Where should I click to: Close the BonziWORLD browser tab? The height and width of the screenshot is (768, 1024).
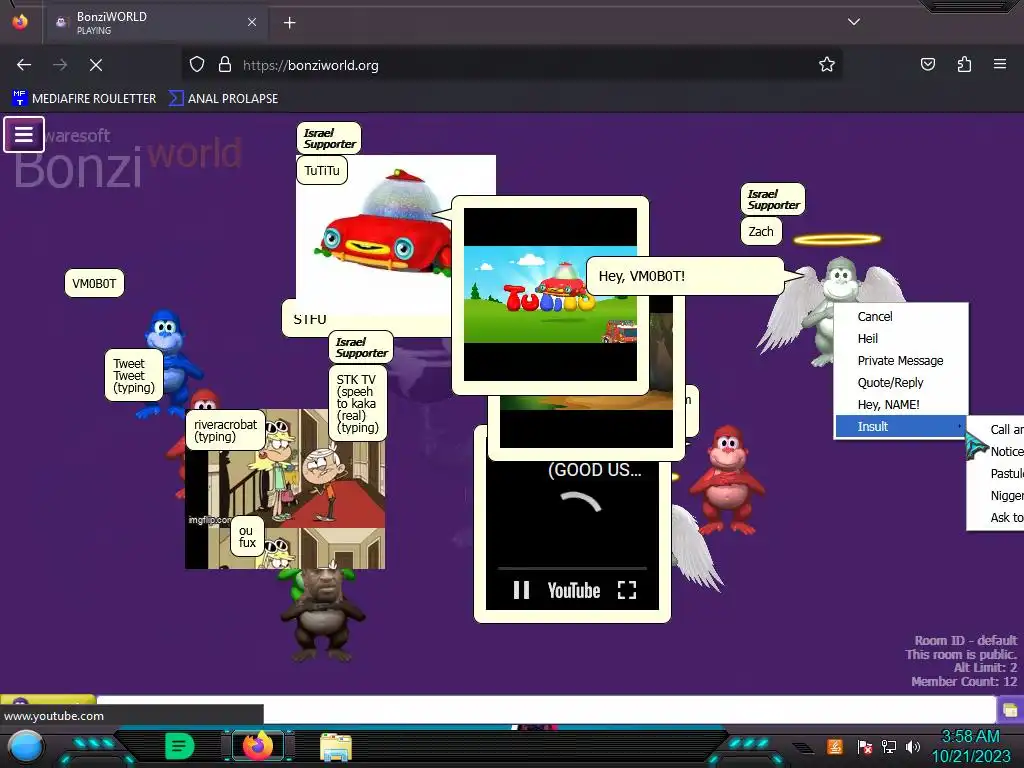point(252,22)
